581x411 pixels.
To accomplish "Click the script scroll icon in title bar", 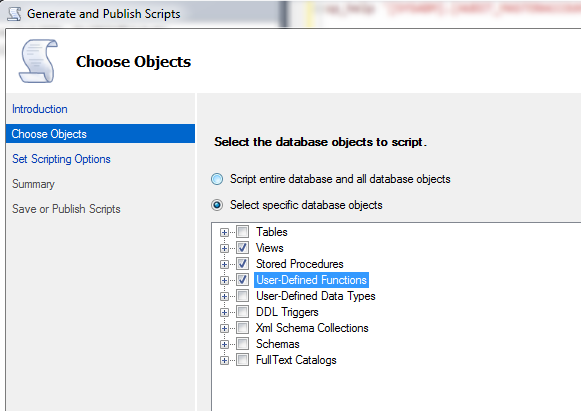I will pyautogui.click(x=14, y=14).
